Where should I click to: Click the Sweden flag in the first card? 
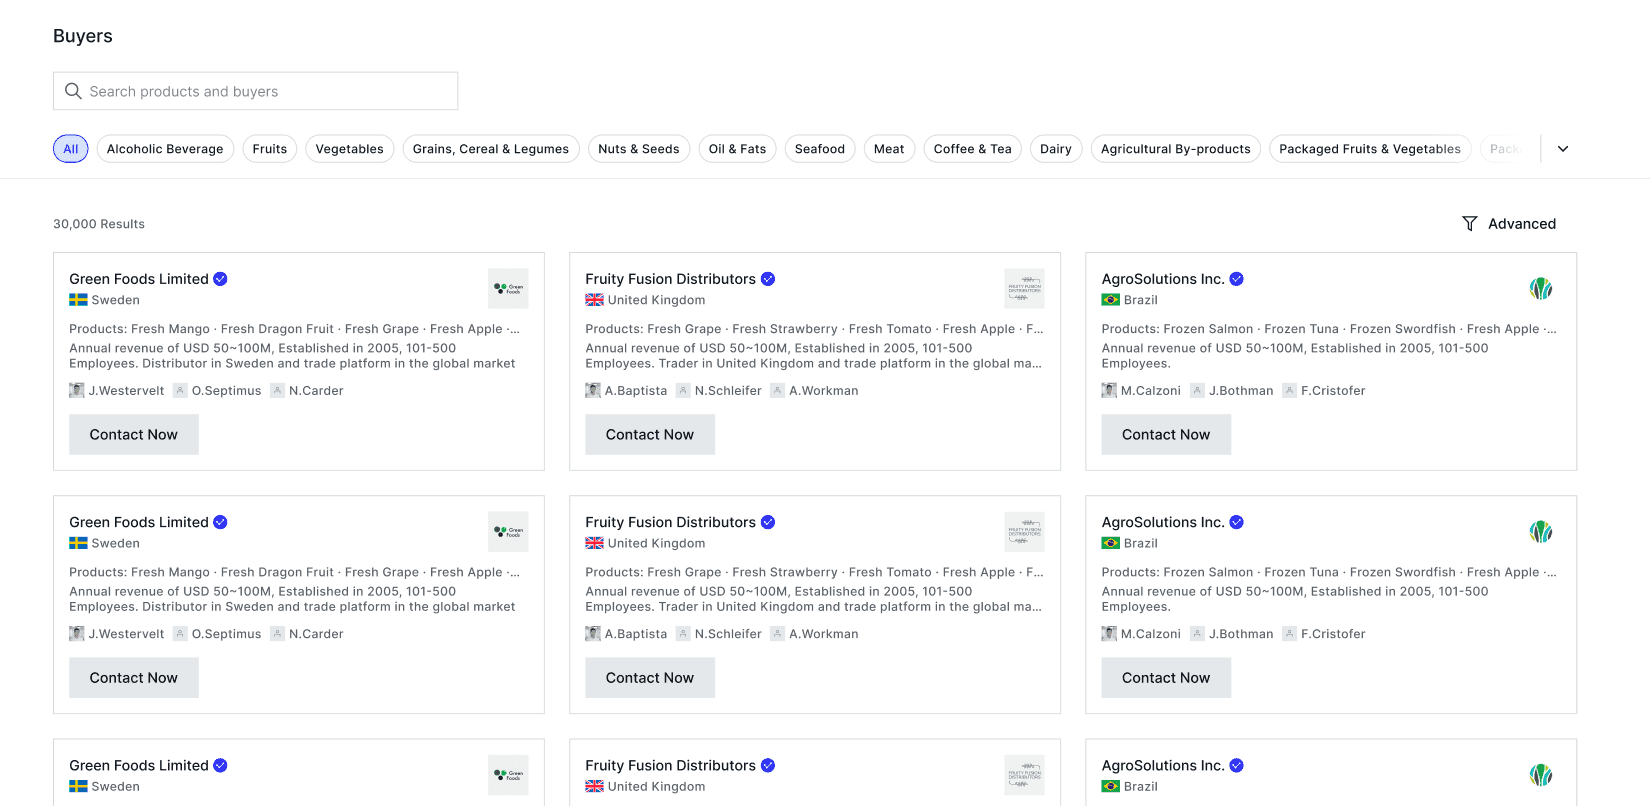click(x=78, y=300)
